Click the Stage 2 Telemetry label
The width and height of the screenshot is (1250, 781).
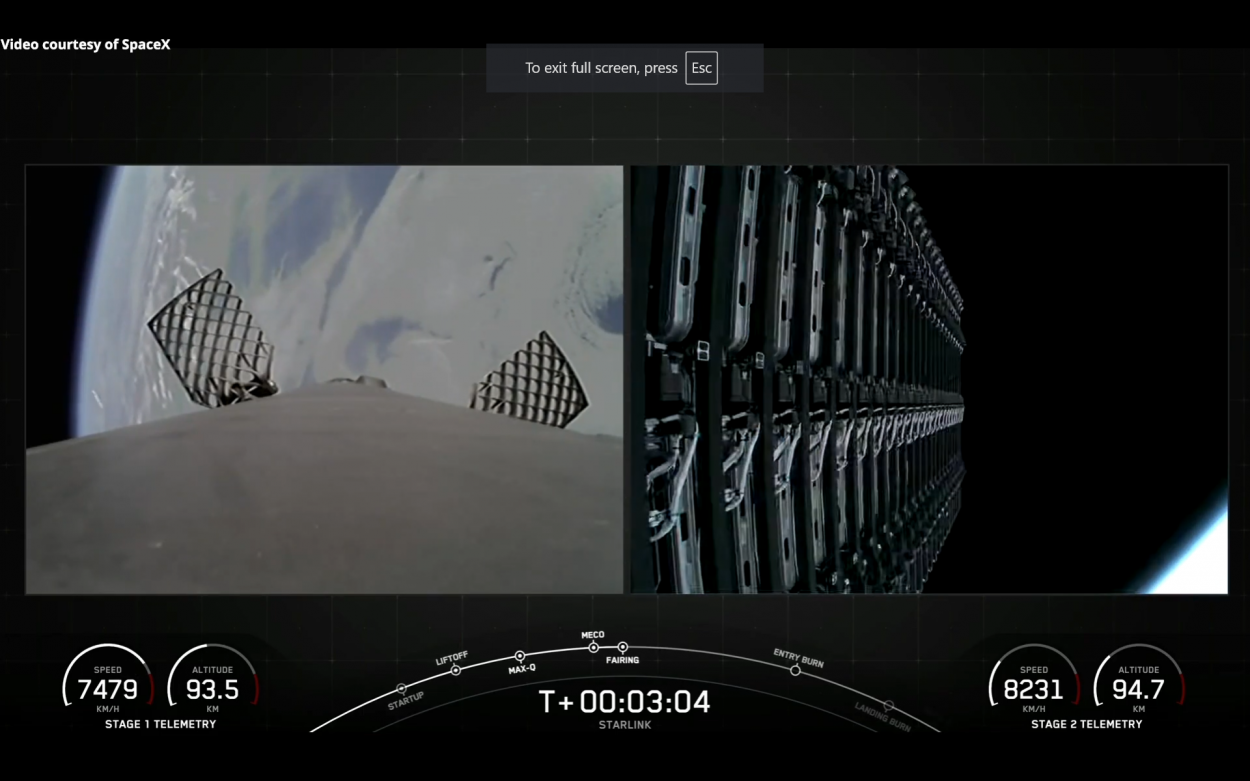[1086, 724]
